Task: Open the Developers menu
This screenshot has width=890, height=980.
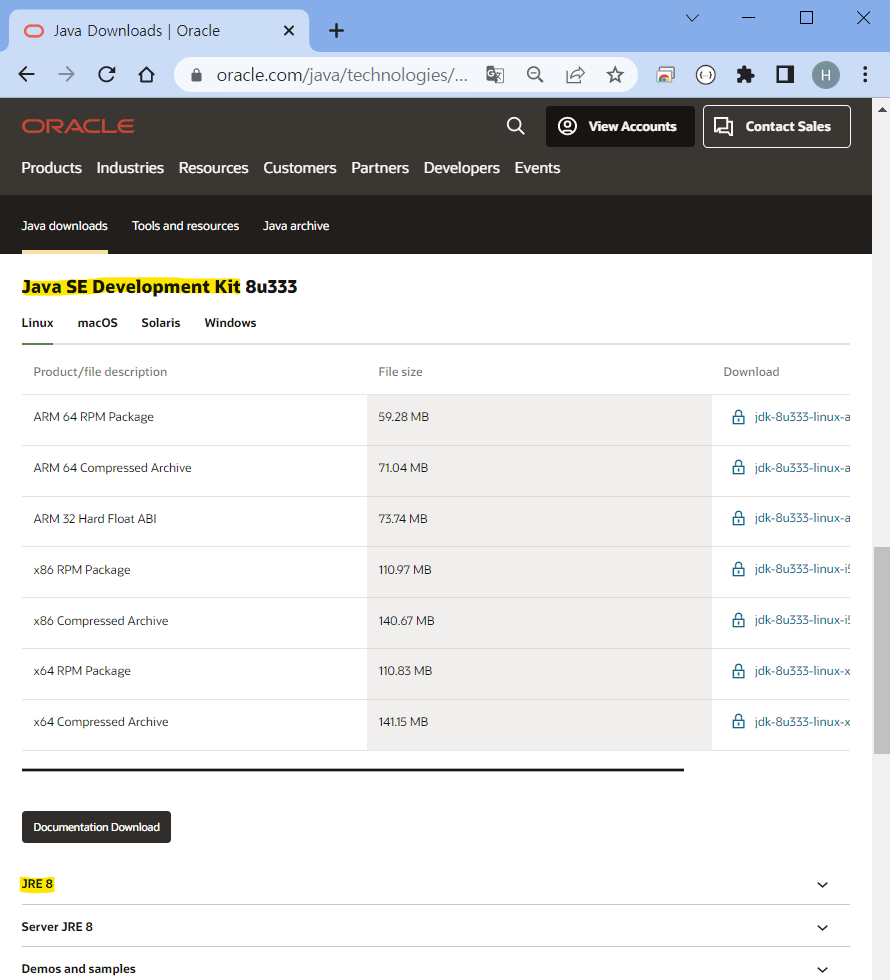Action: click(x=461, y=168)
